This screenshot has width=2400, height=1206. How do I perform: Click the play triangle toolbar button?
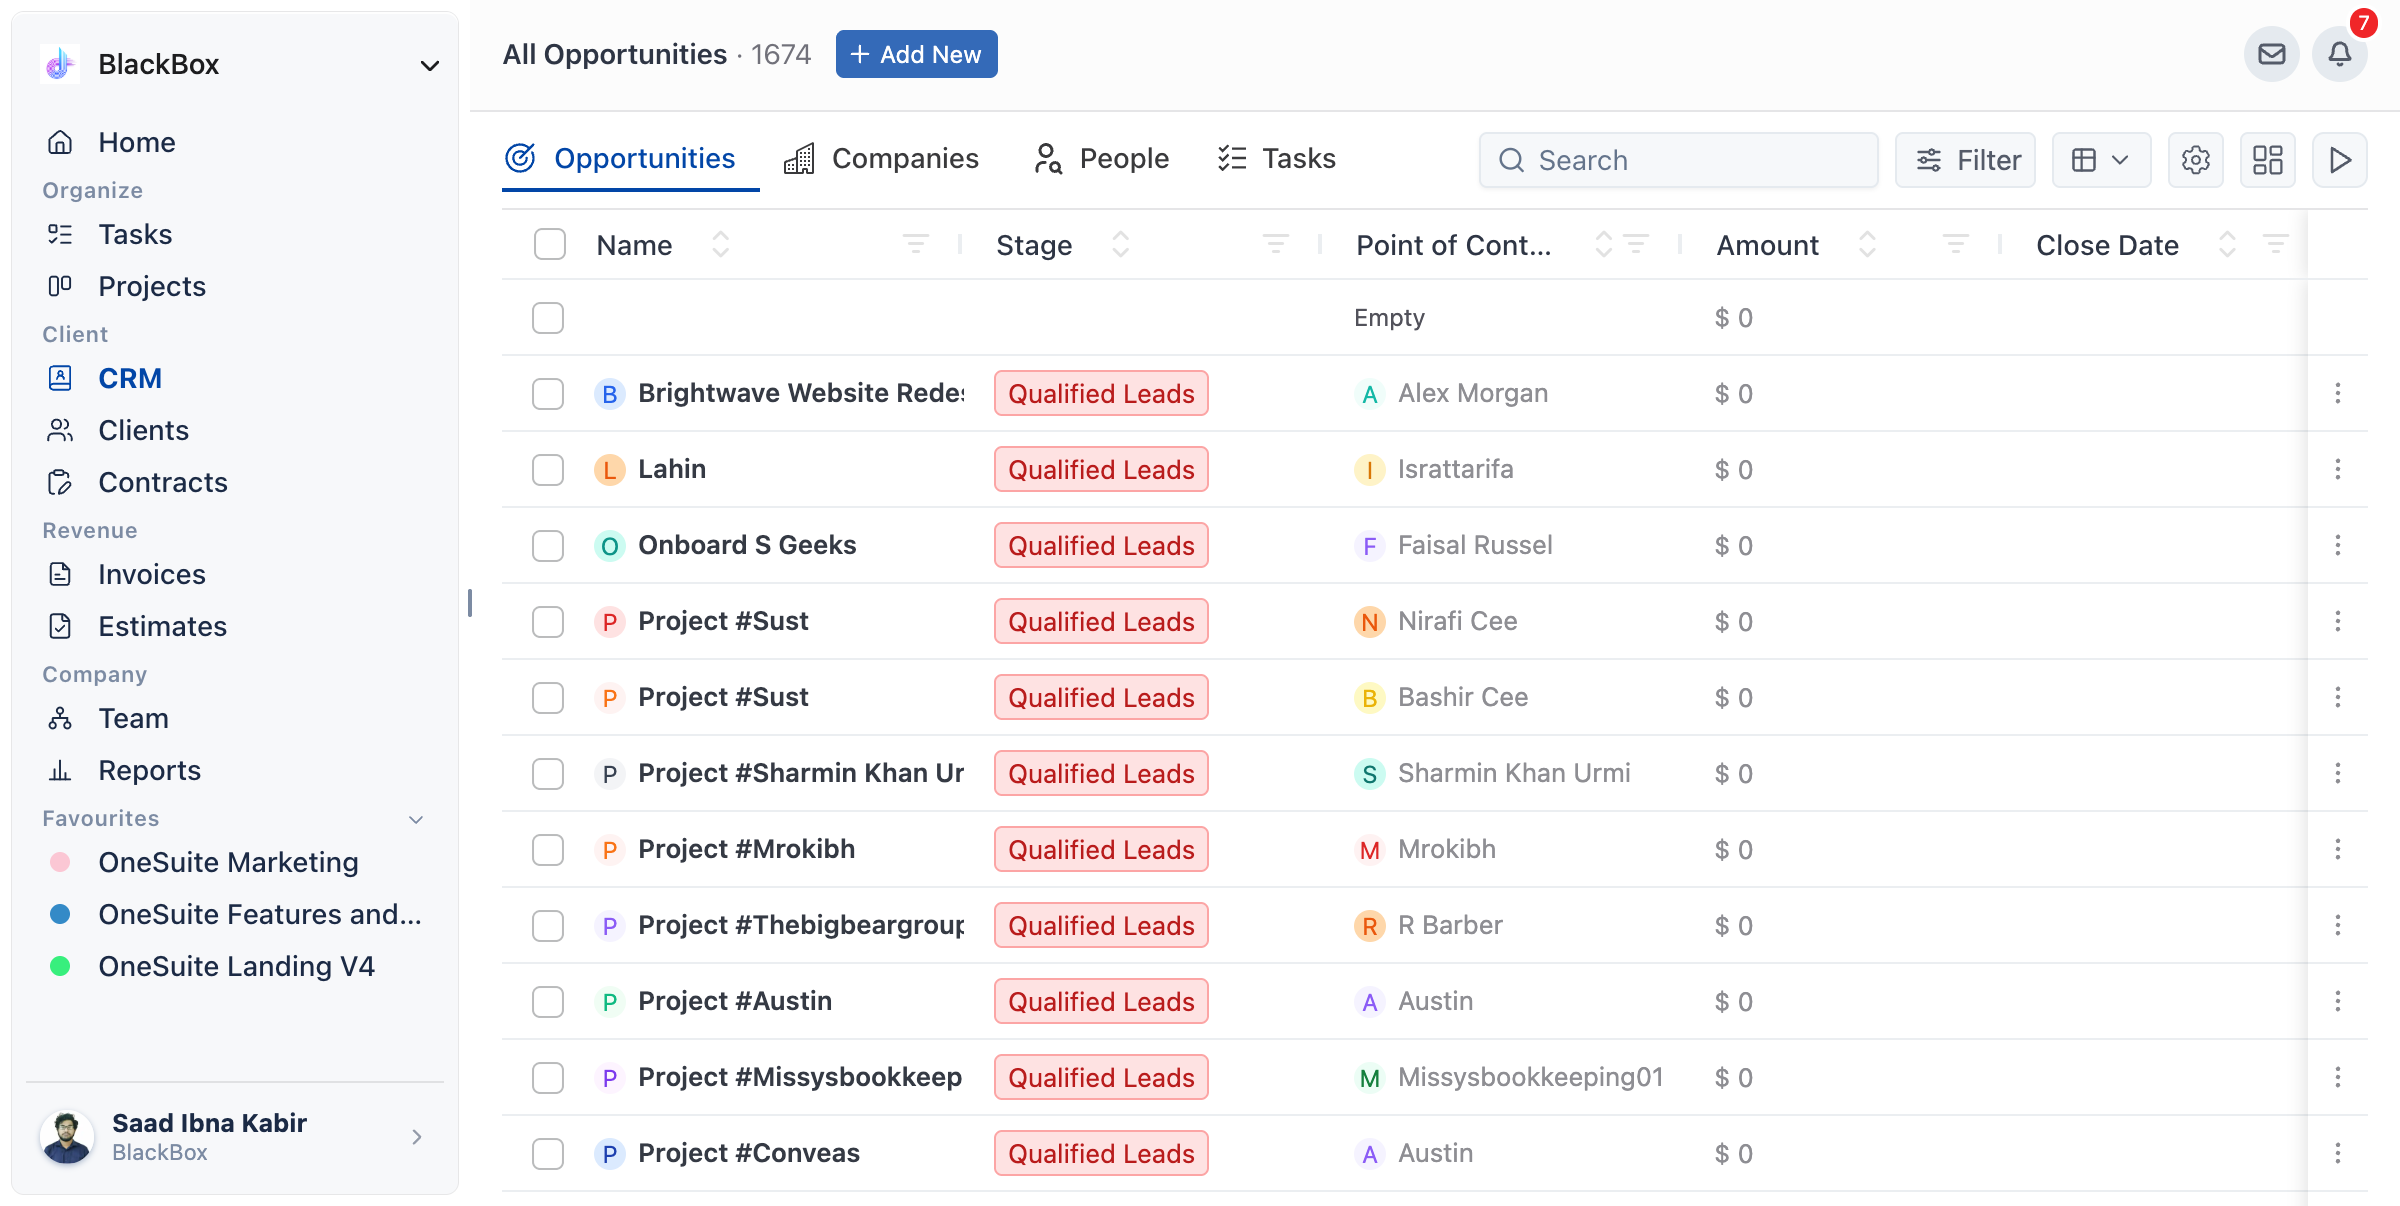tap(2339, 160)
